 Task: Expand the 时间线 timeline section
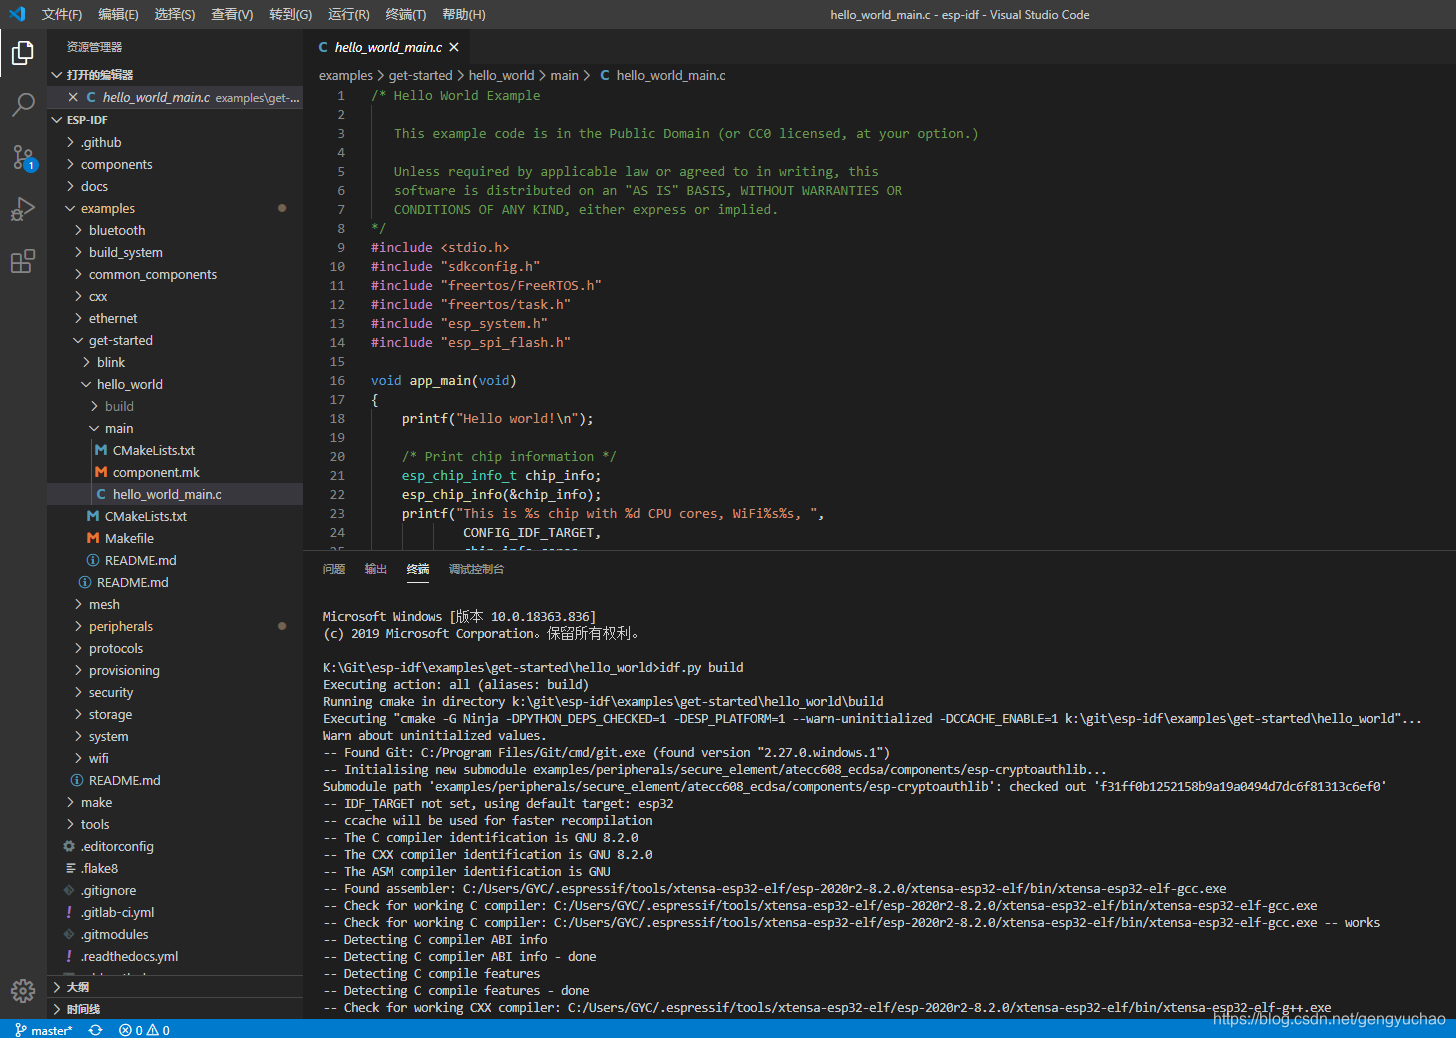point(175,1009)
